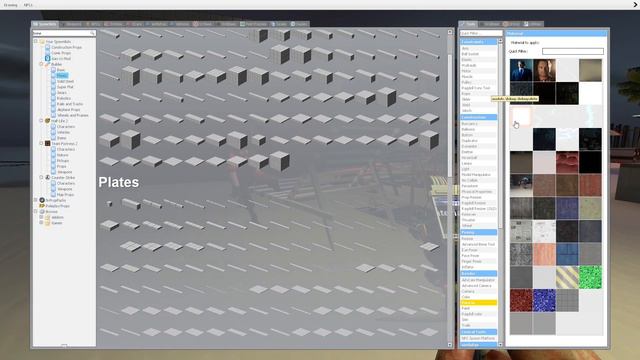
Task: Pick the yellow hazard stripe material
Action: click(x=567, y=277)
